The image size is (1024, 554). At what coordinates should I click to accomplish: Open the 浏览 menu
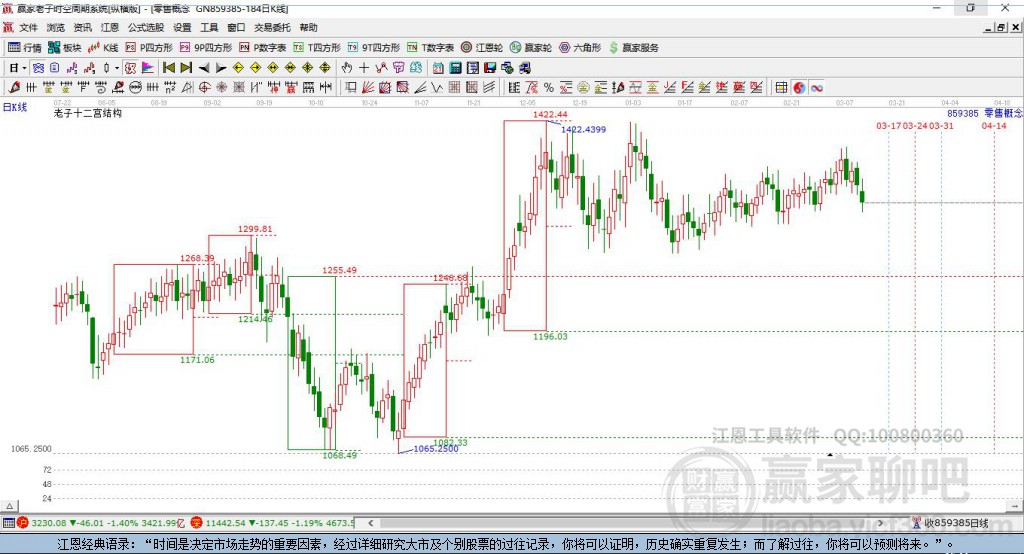(x=56, y=27)
